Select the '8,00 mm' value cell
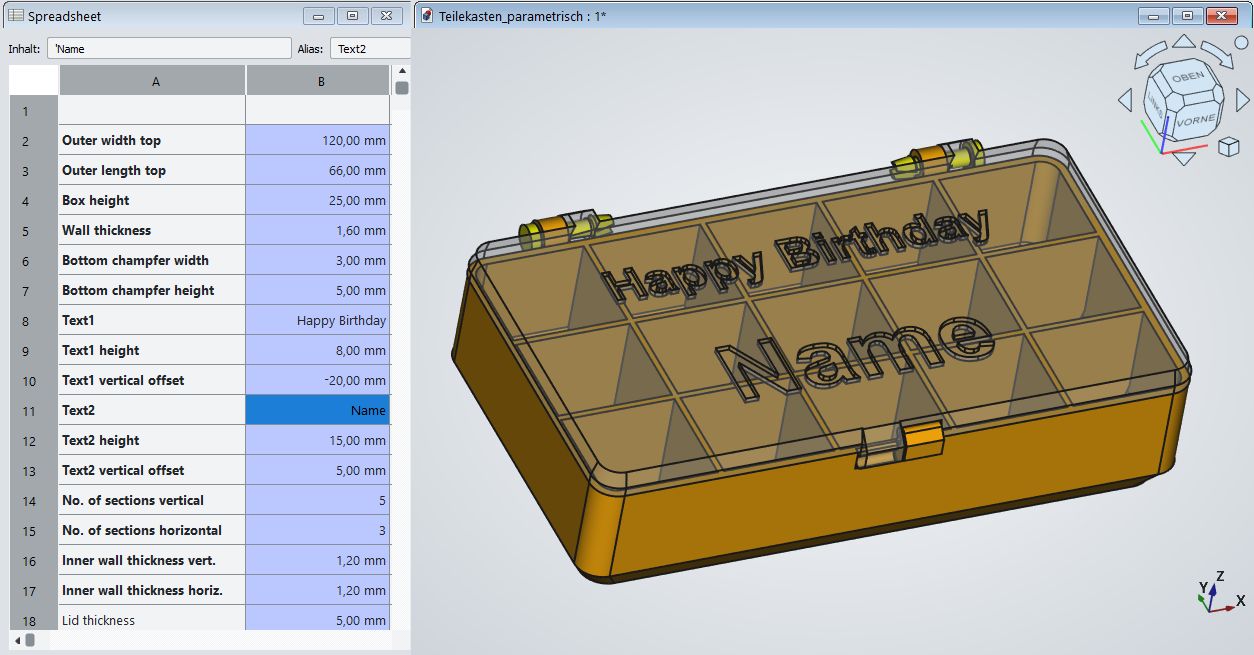Screen dimensions: 1254x655 318,350
